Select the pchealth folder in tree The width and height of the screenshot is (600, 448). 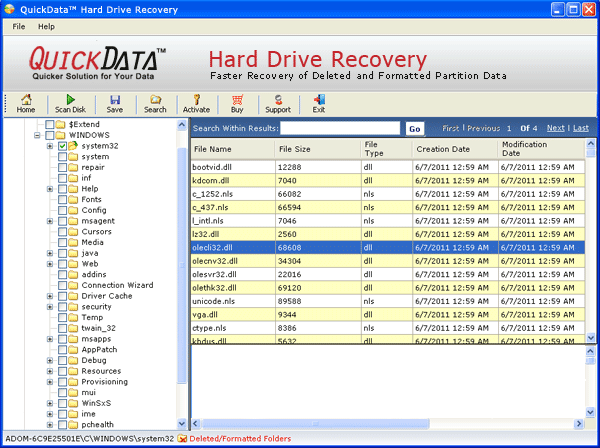pos(98,424)
